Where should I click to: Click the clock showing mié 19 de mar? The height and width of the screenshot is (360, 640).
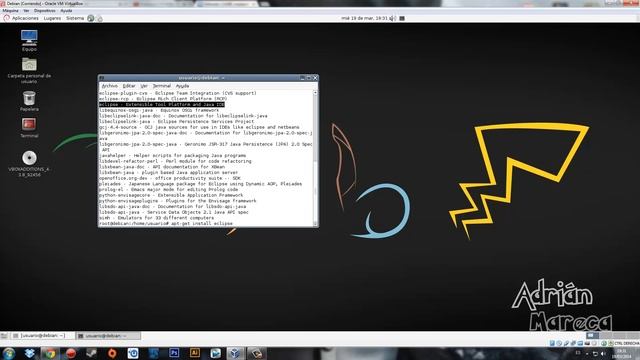coord(364,18)
